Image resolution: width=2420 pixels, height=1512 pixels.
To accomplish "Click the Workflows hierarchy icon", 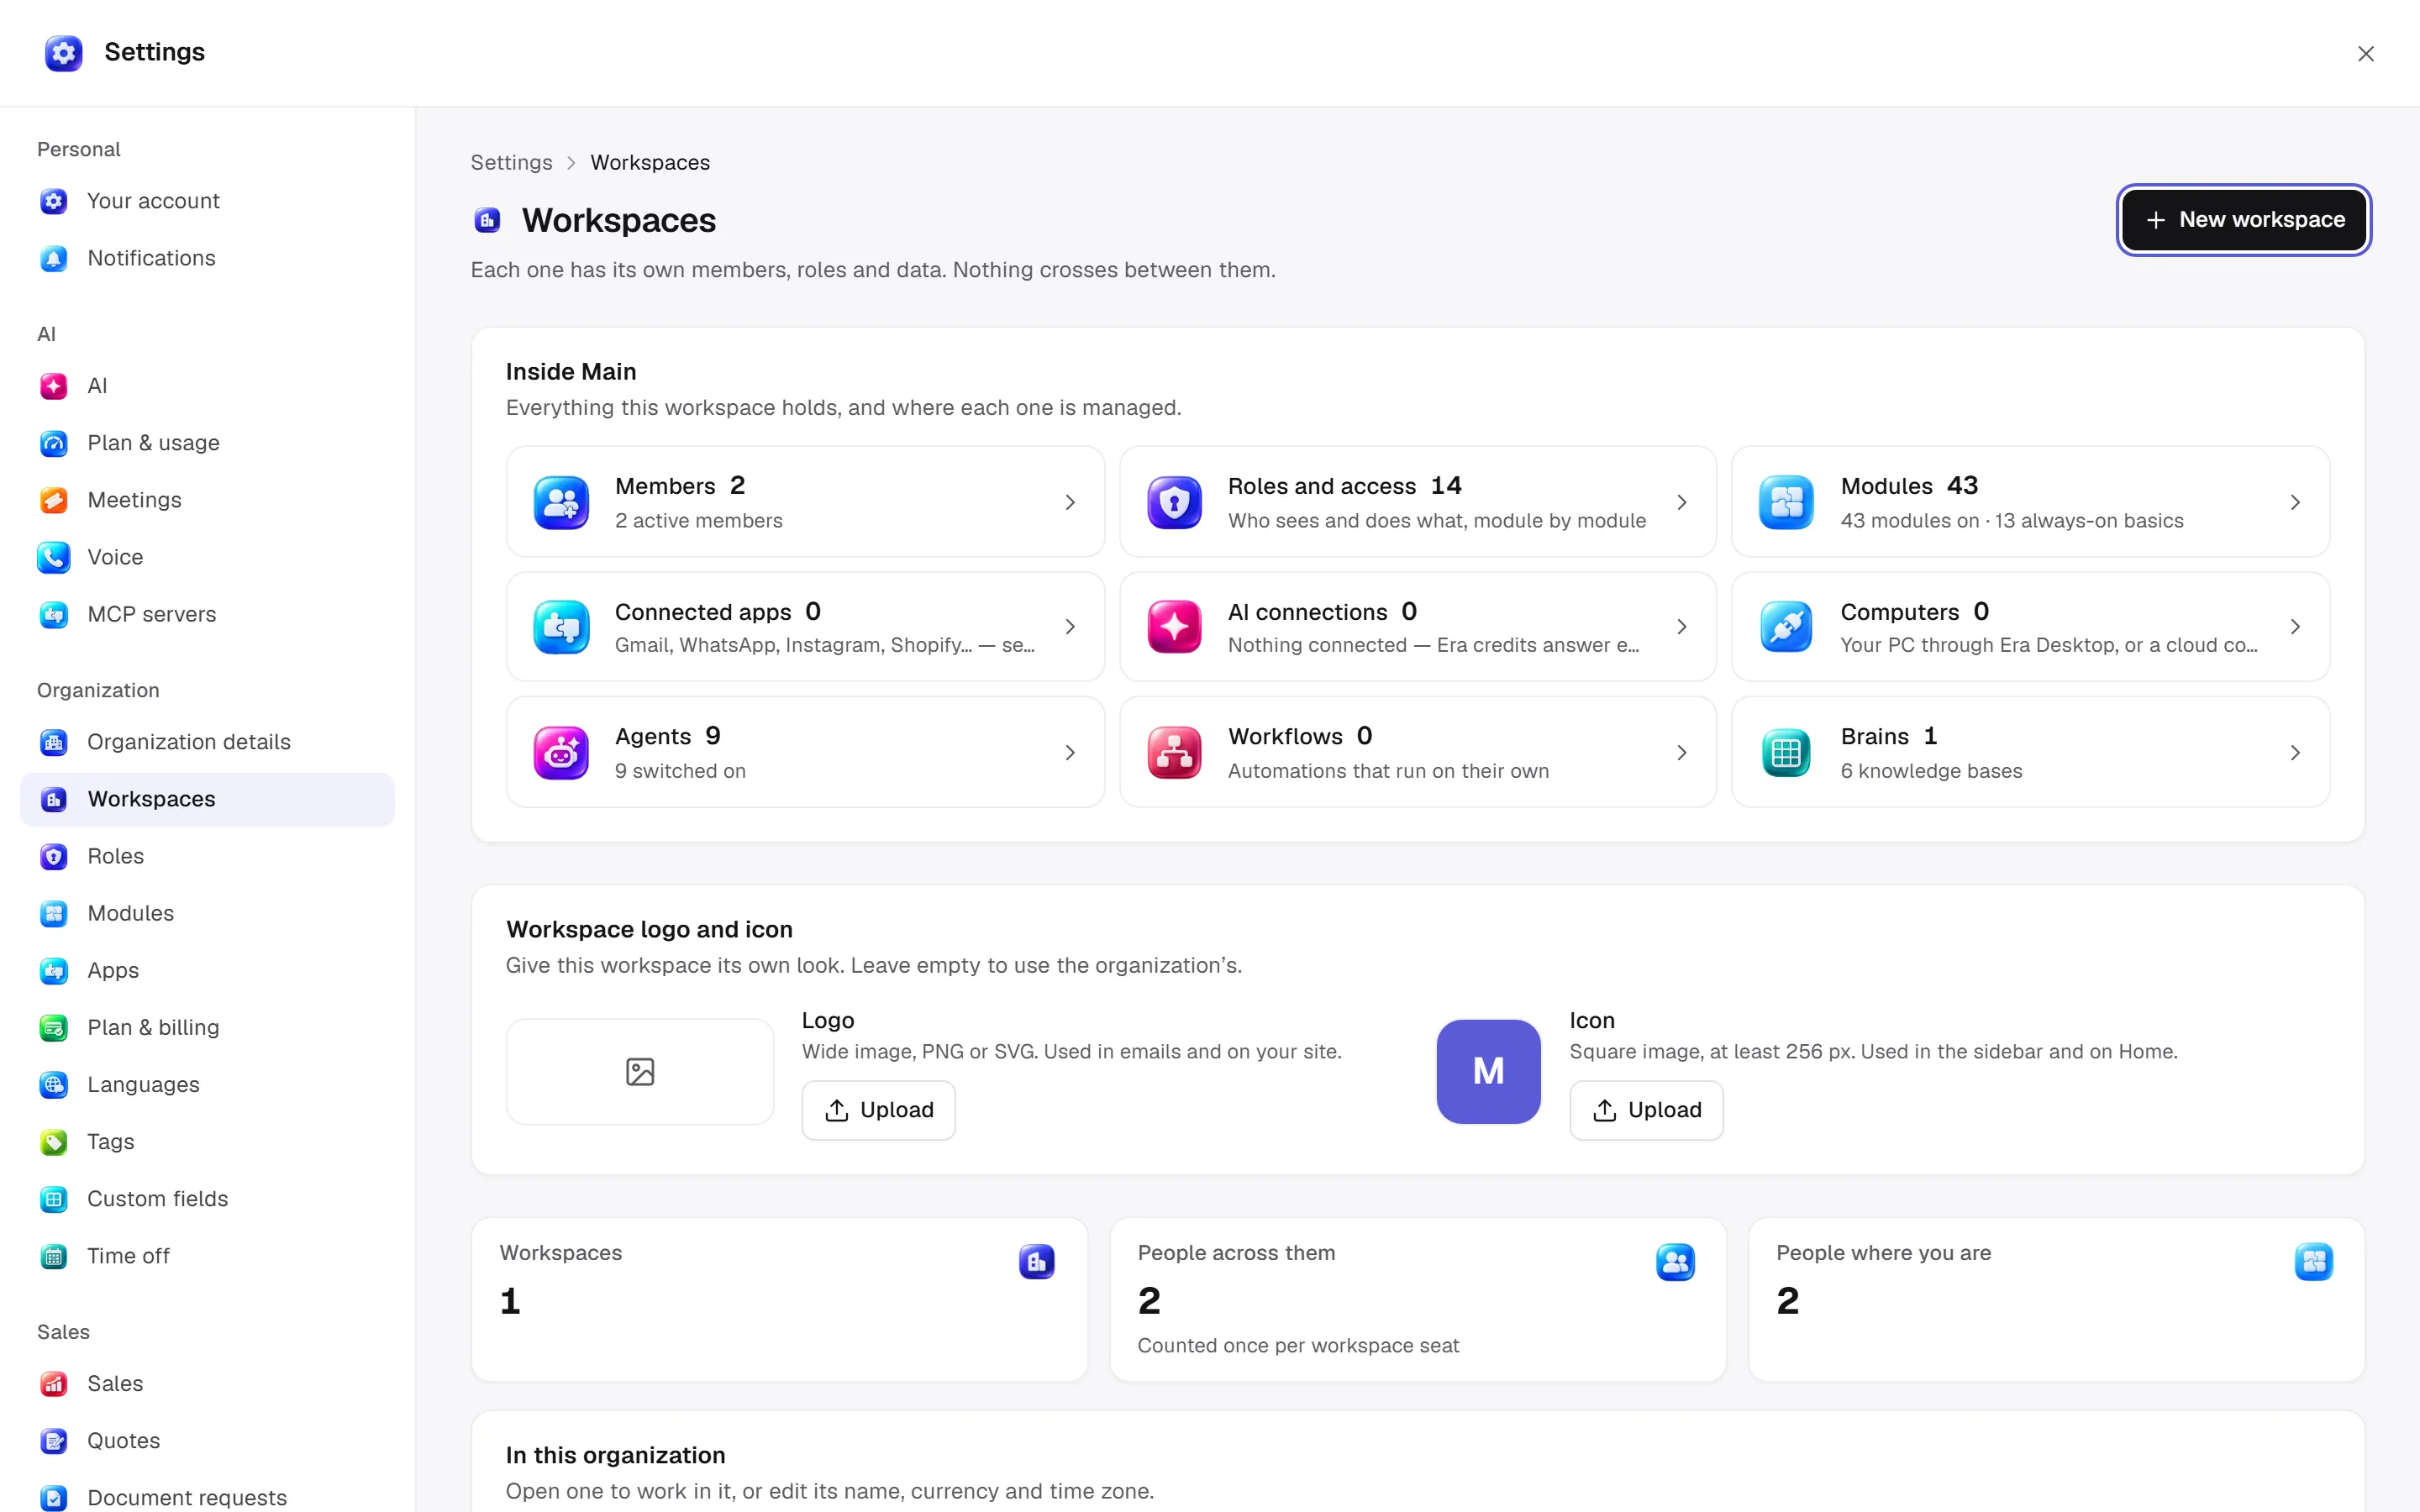I will point(1174,752).
